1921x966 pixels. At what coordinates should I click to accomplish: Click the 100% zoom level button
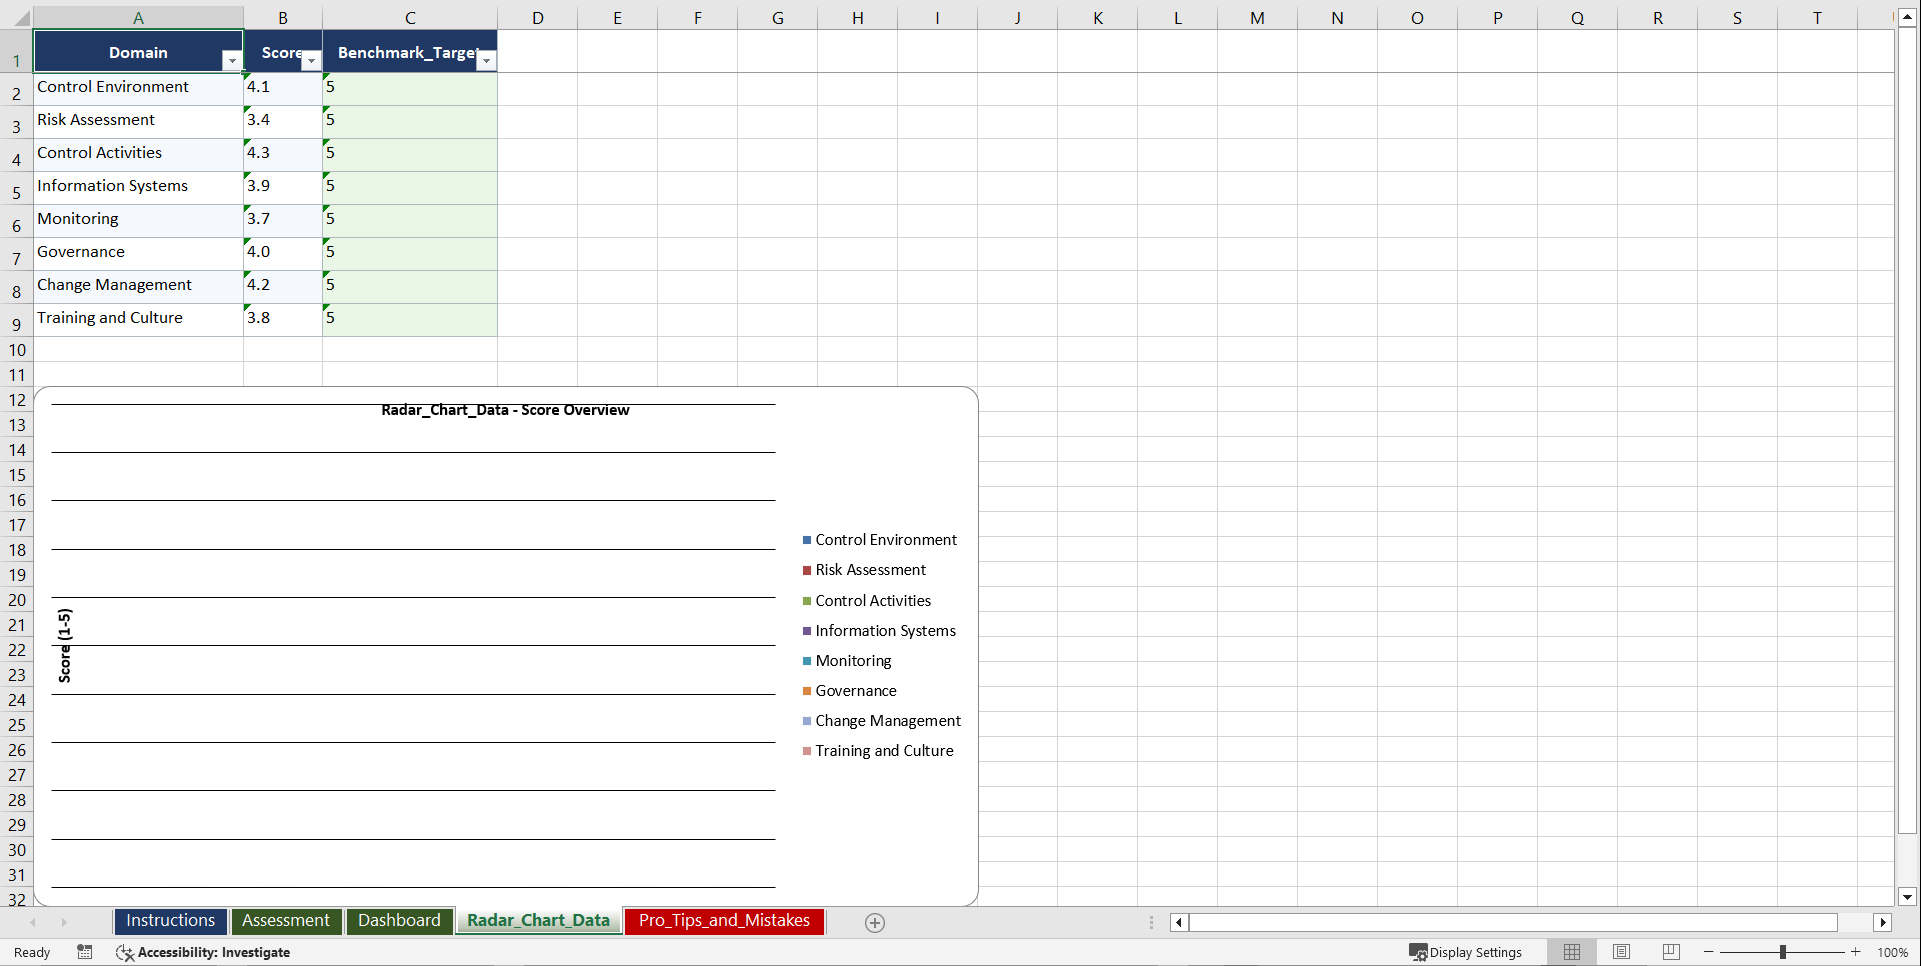[1893, 952]
